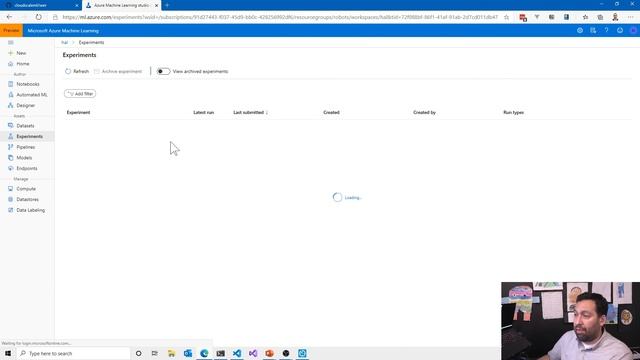Image resolution: width=640 pixels, height=360 pixels.
Task: Open feedback smiley icon
Action: [620, 31]
